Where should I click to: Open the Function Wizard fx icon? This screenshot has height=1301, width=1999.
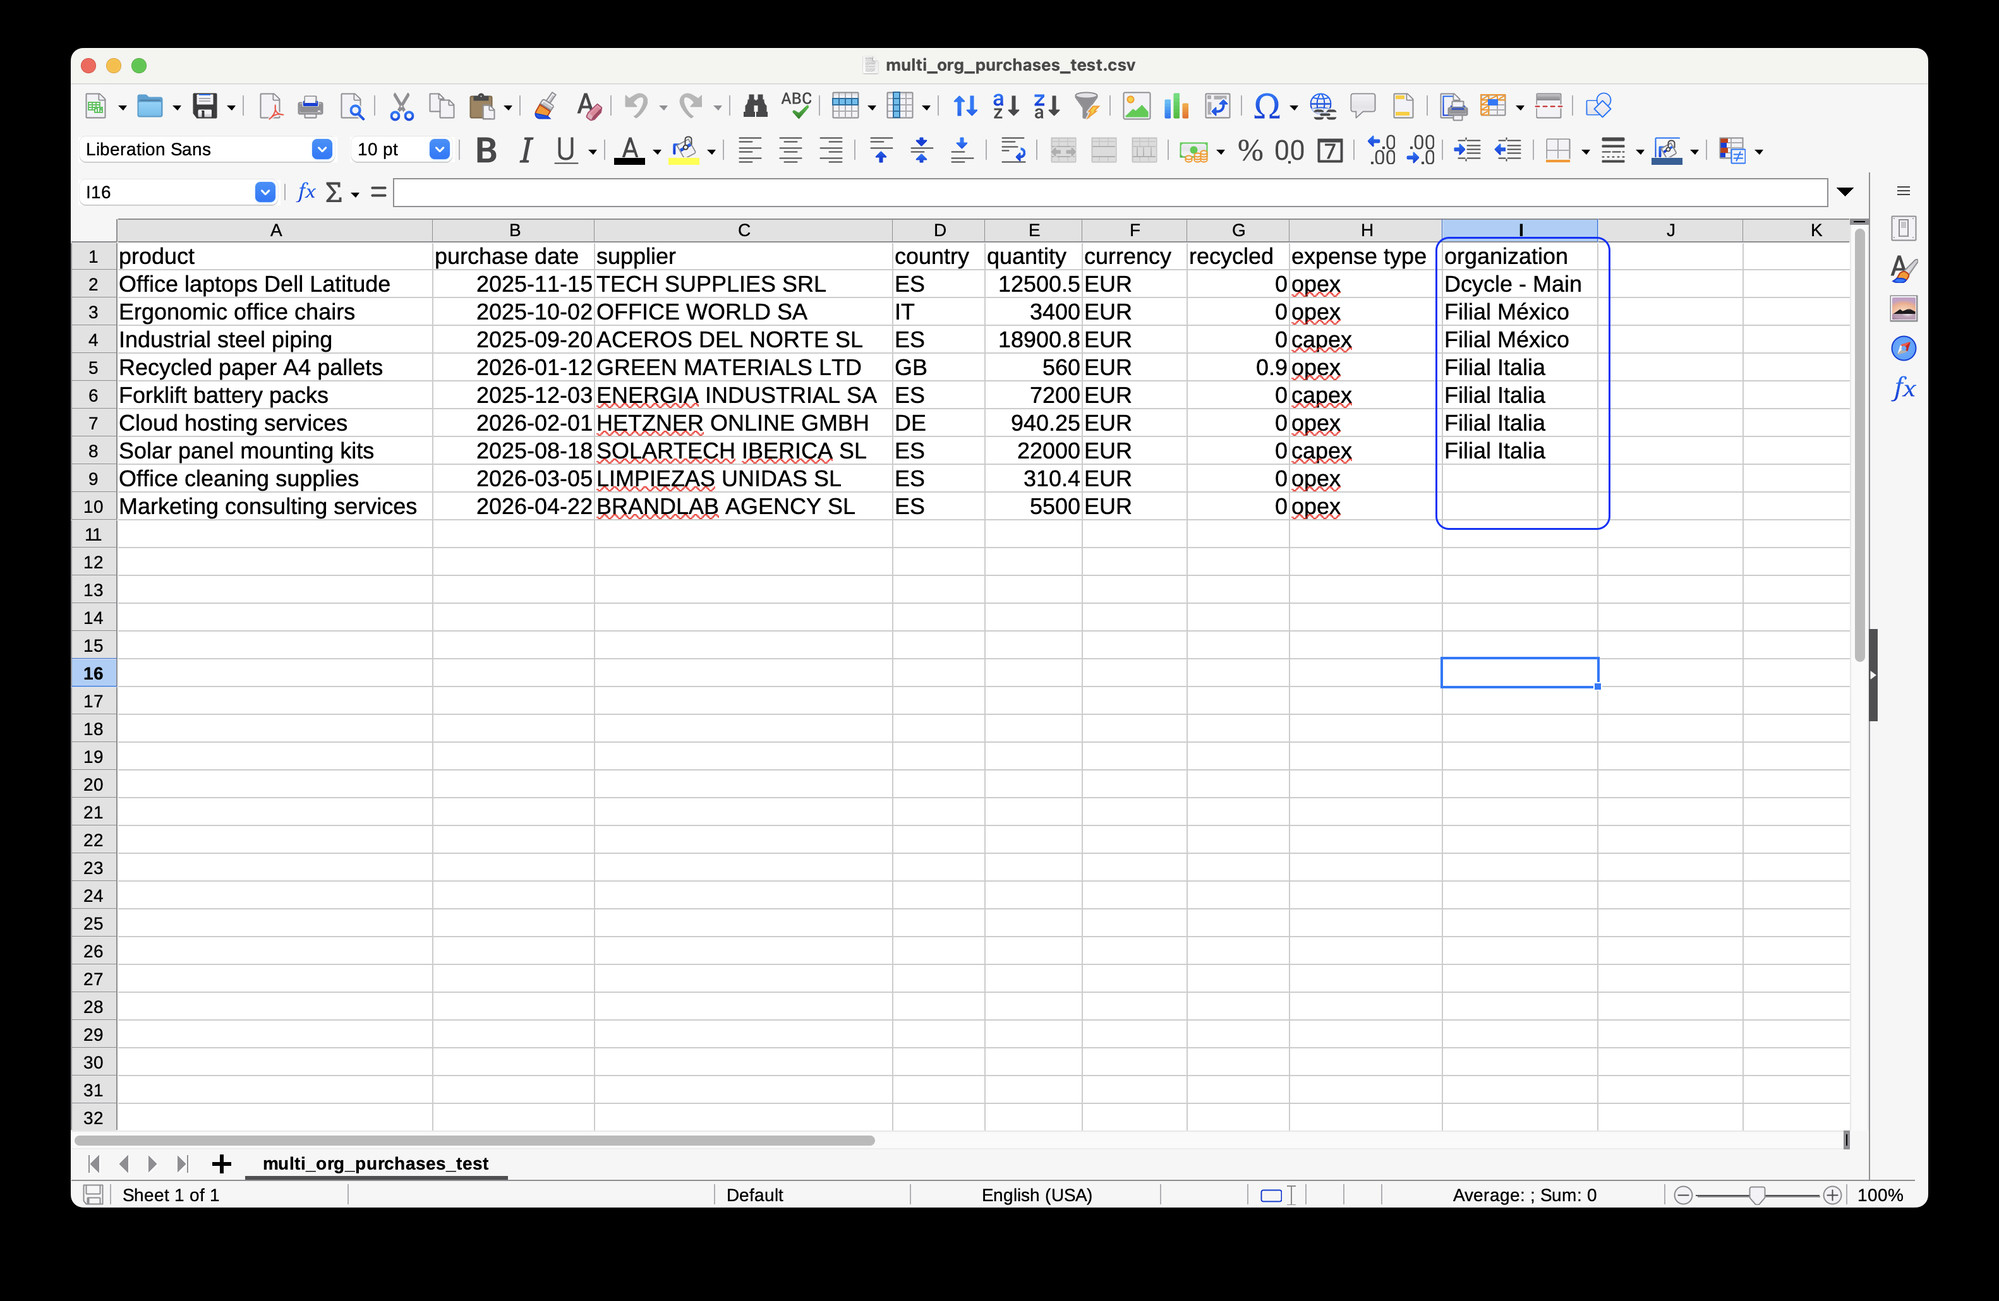306,192
